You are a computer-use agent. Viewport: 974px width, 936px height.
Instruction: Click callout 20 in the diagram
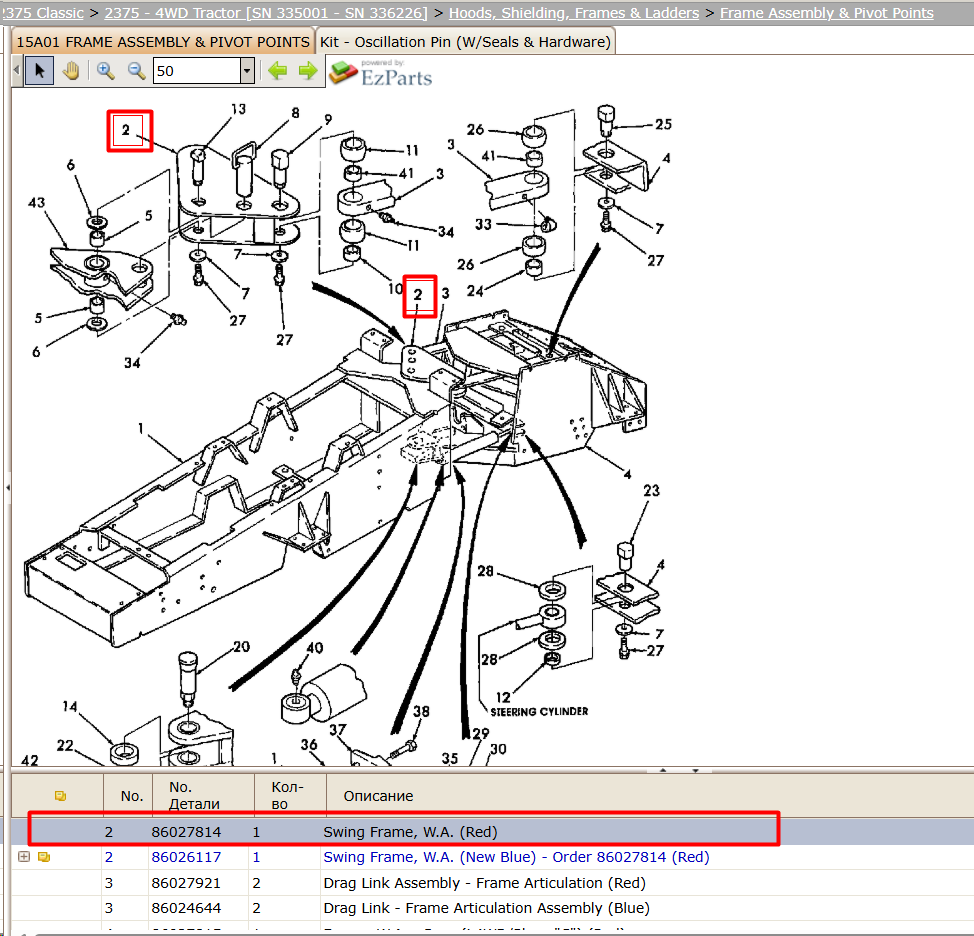coord(242,647)
